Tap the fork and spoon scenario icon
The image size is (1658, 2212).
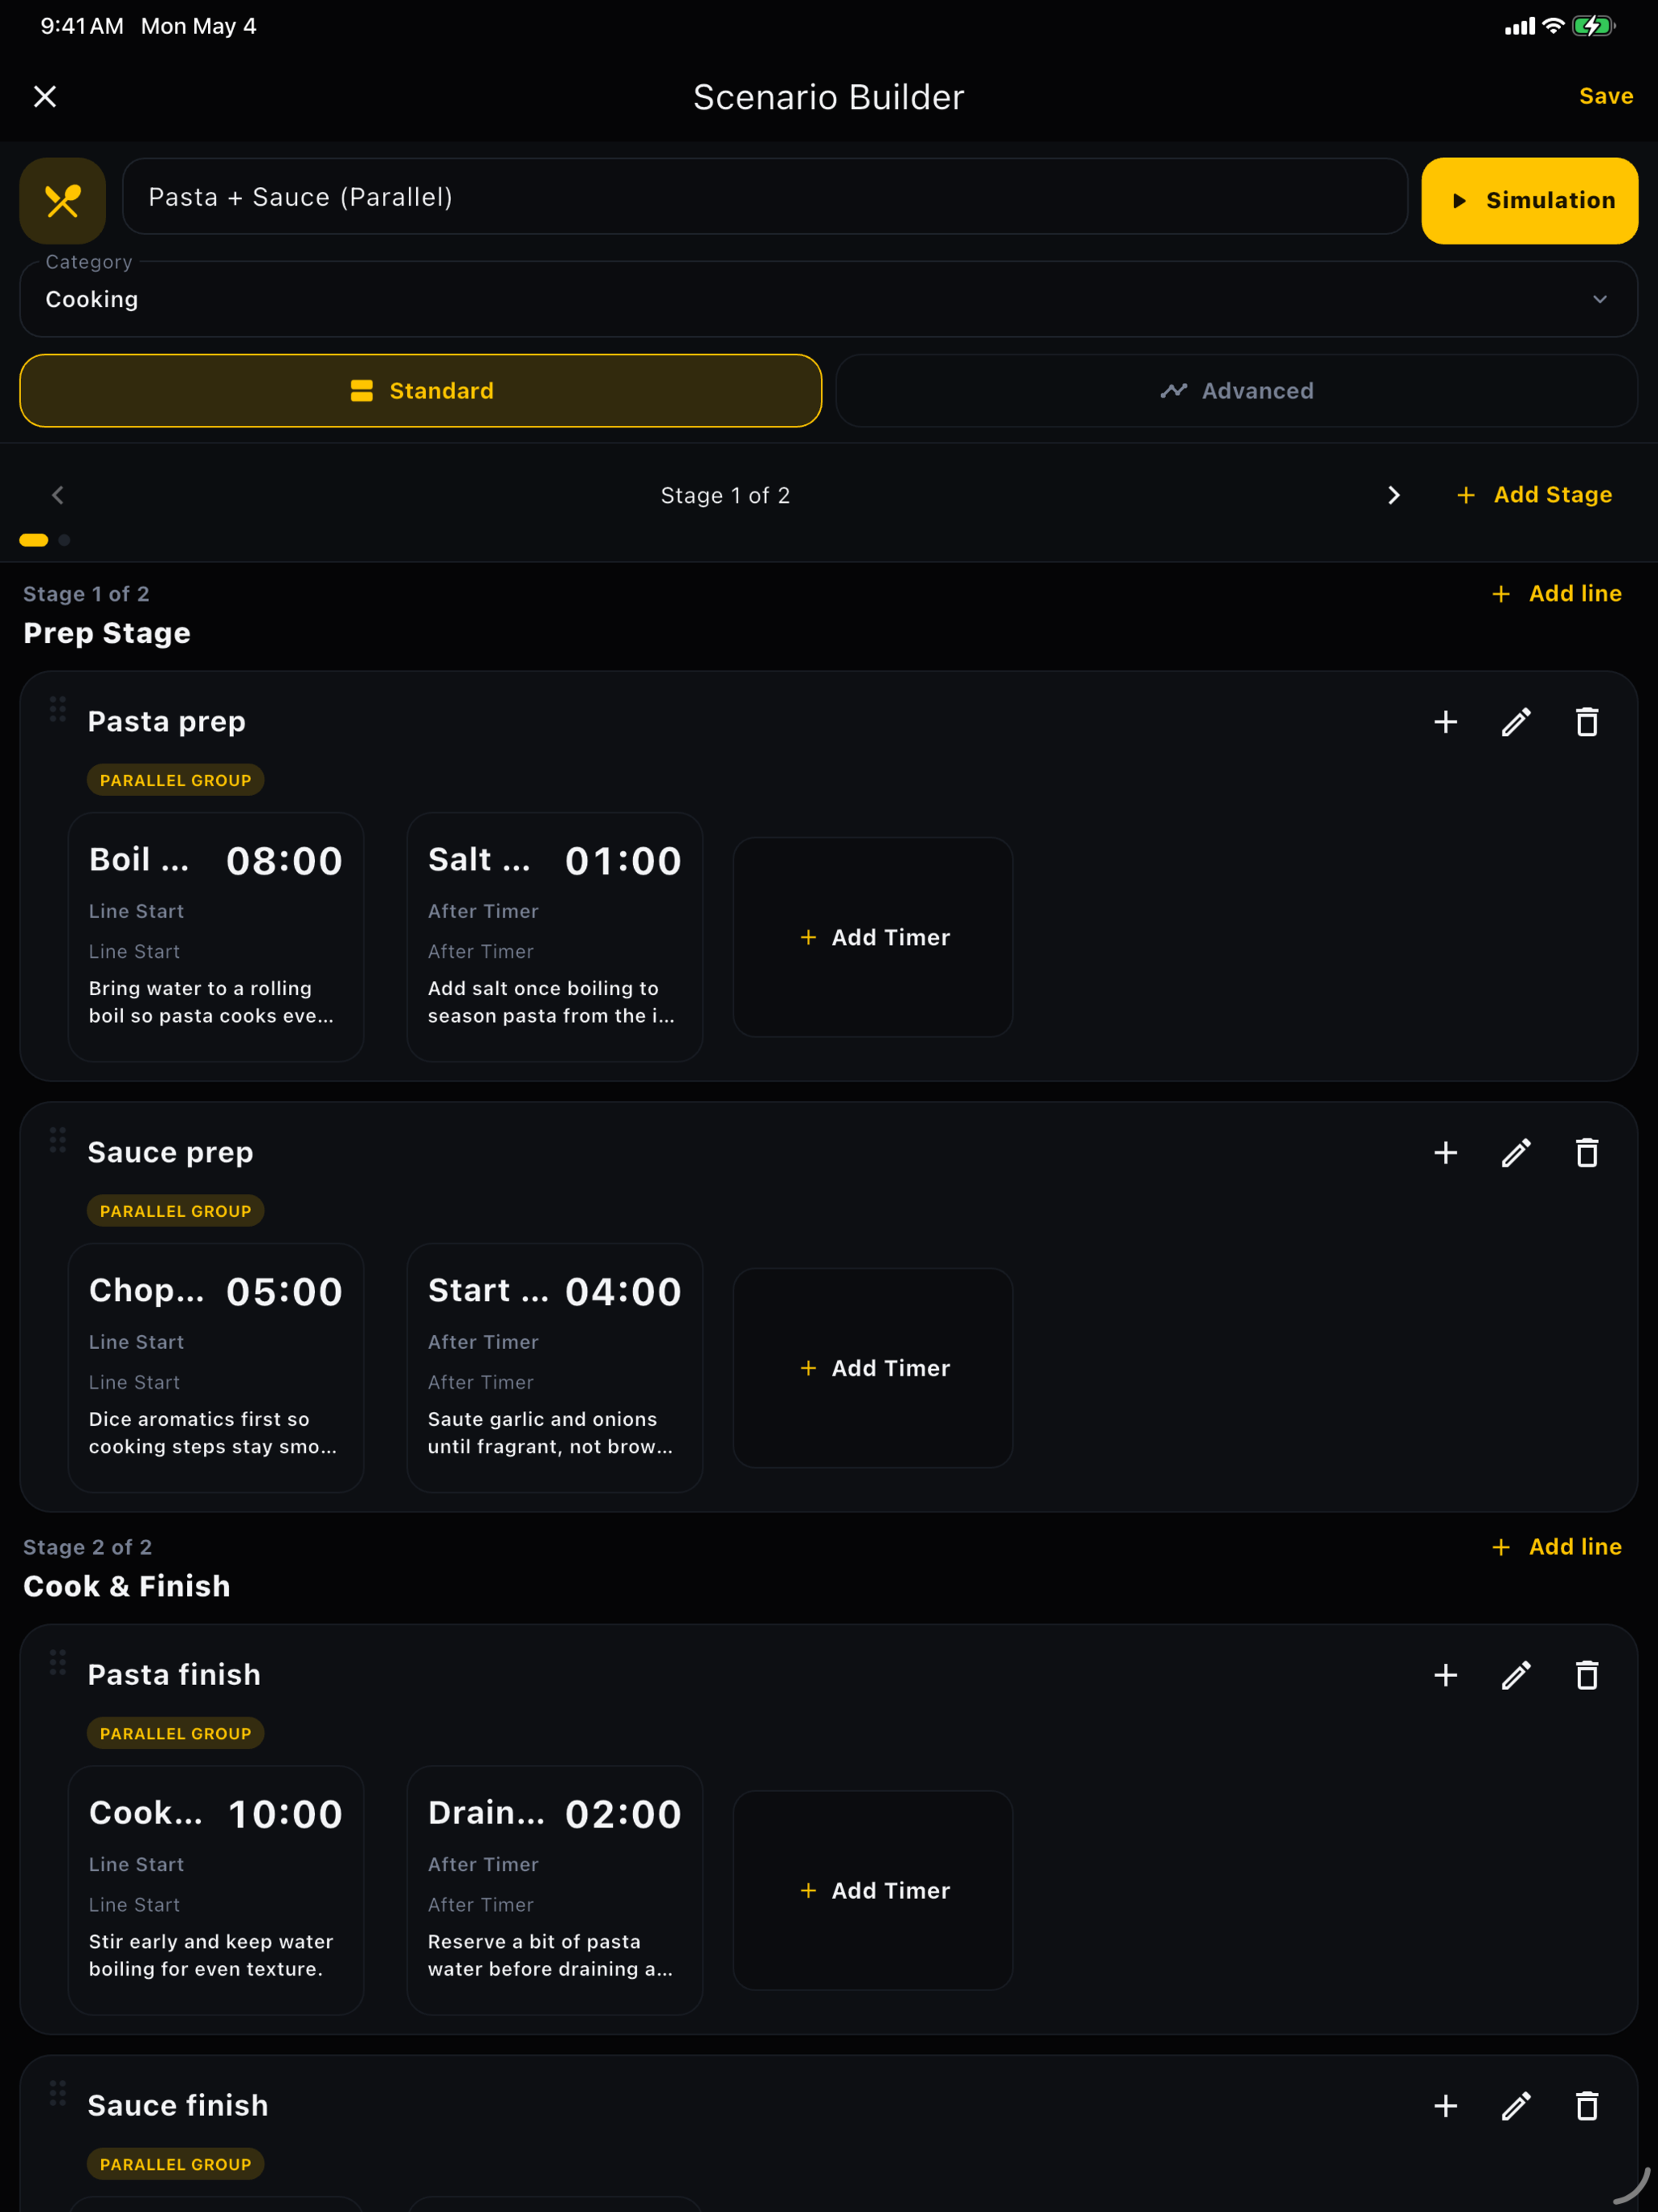click(63, 200)
